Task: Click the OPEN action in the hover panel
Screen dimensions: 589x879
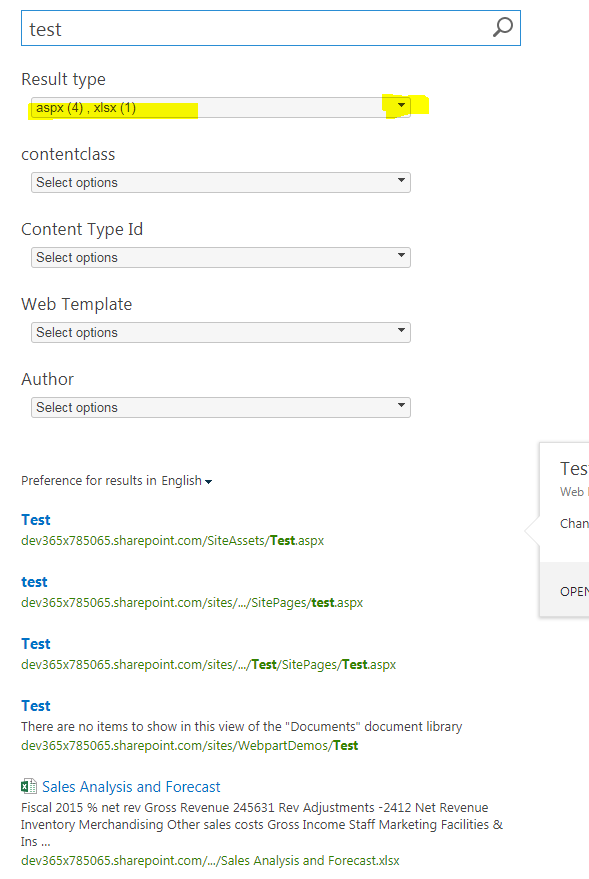Action: click(x=576, y=591)
